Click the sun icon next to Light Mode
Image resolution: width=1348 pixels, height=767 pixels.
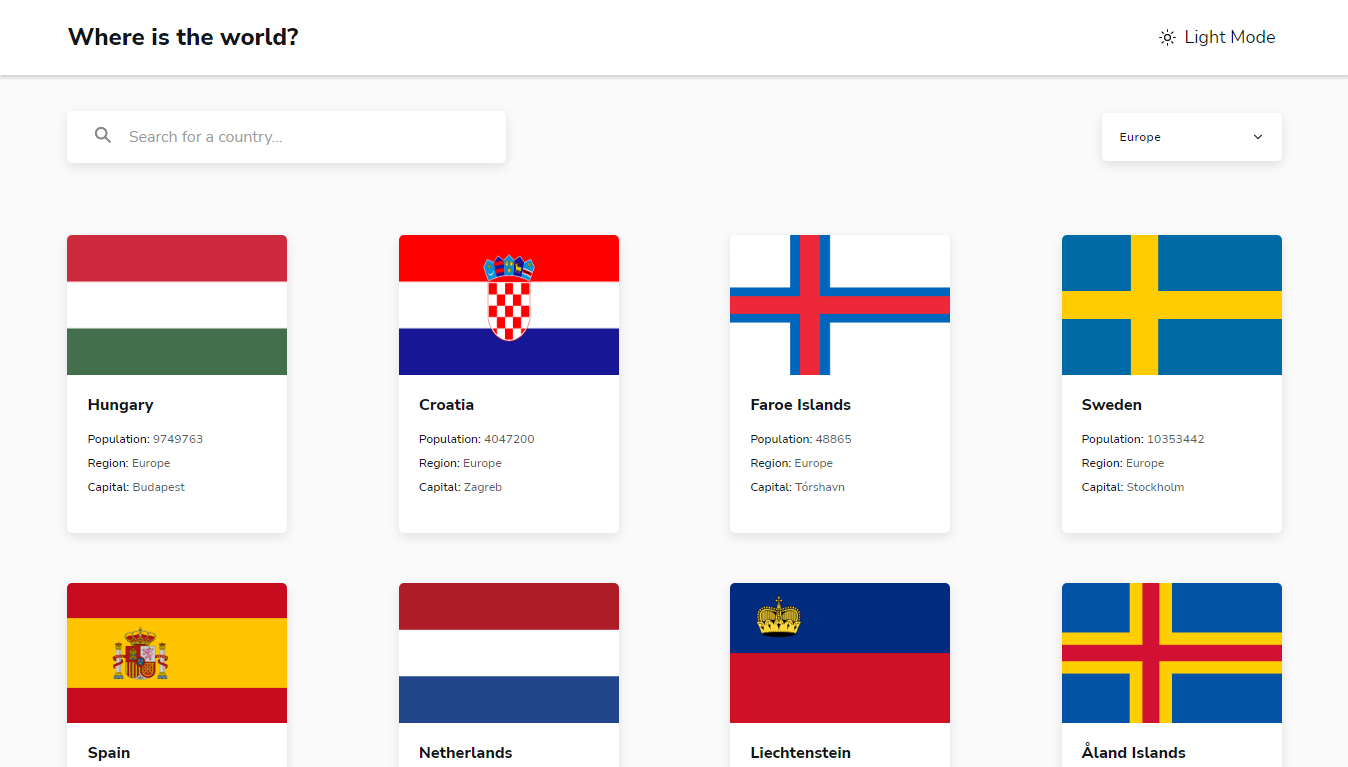click(1166, 37)
